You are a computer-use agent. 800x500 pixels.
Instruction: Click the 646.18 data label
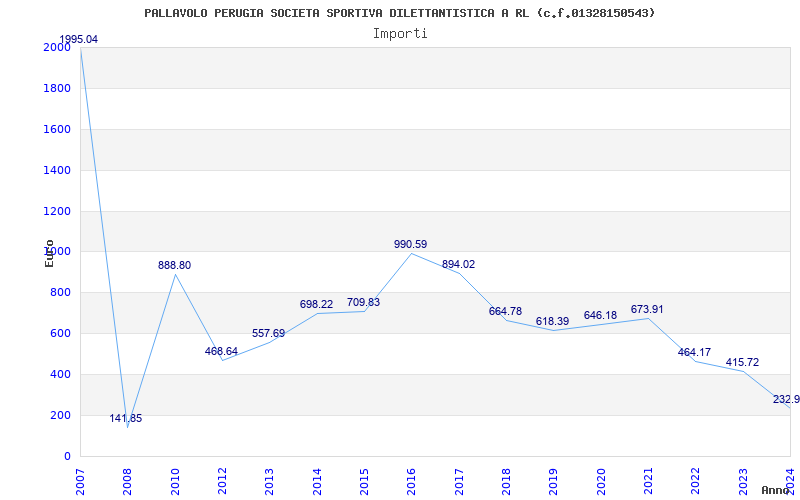click(x=600, y=315)
